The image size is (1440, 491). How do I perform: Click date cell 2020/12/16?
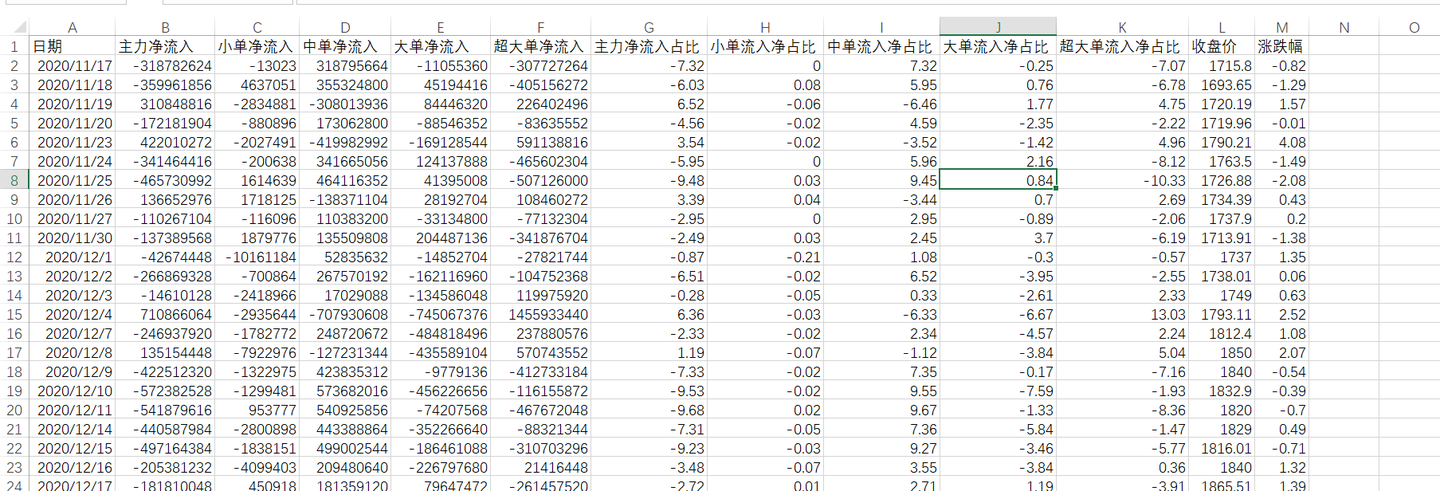click(x=73, y=467)
